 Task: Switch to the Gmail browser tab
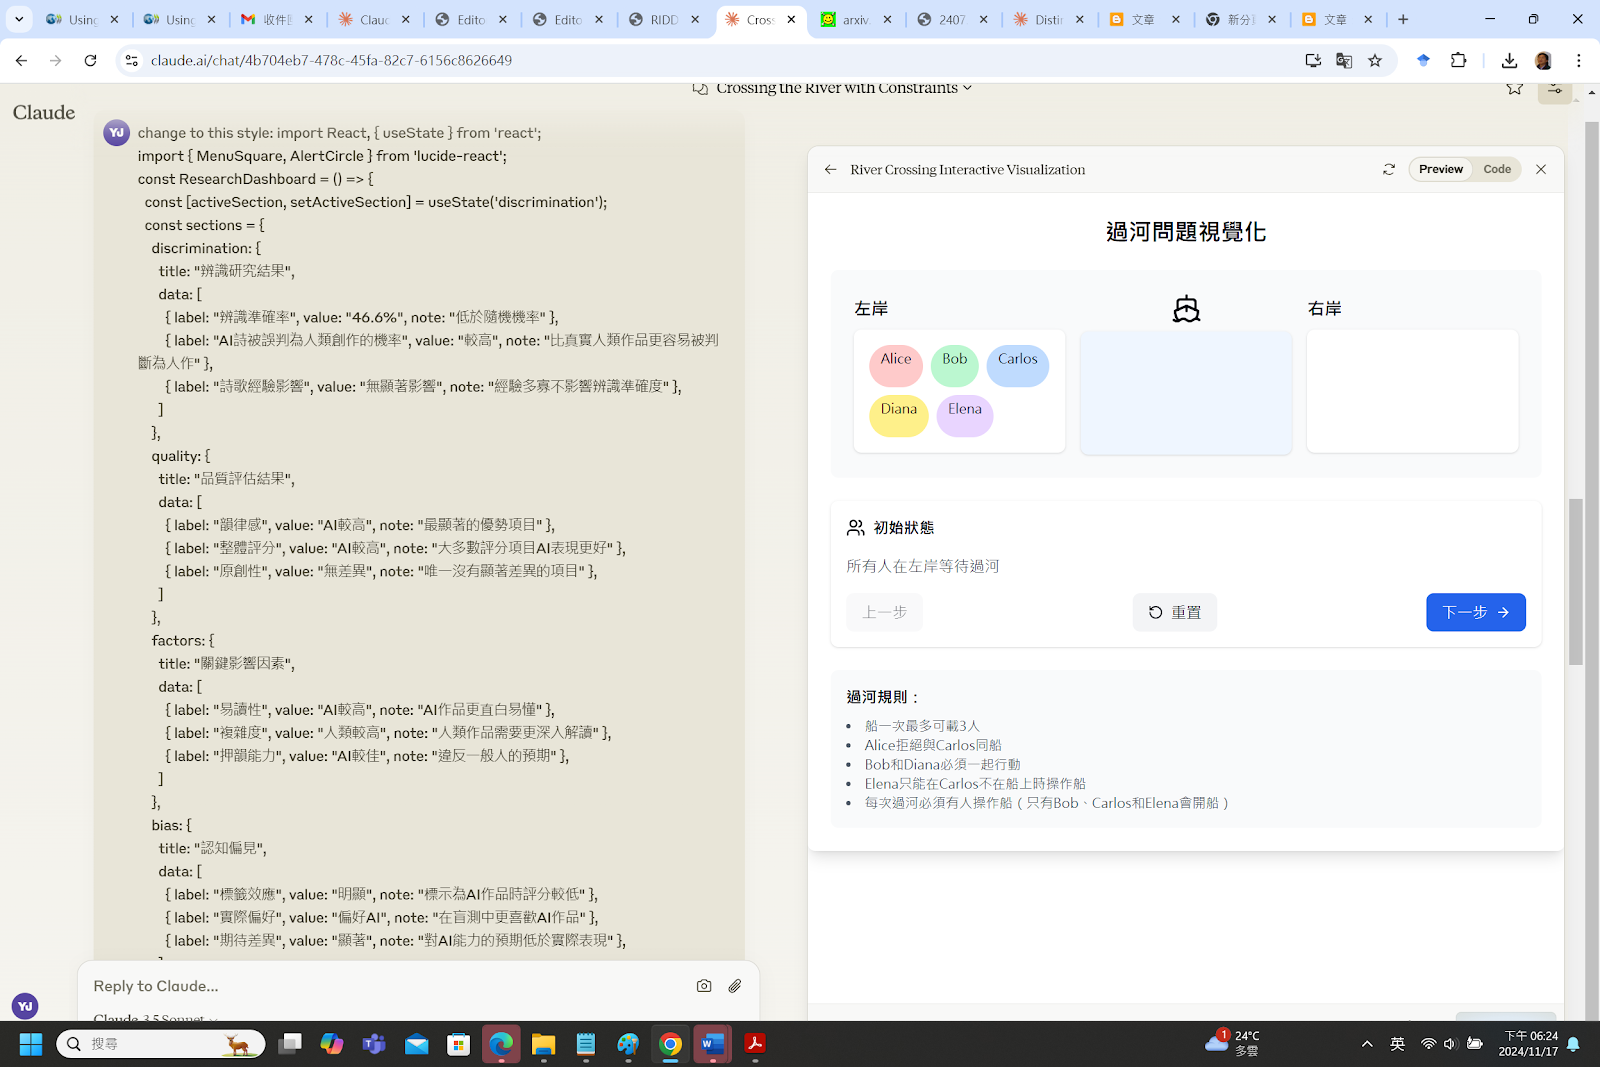(277, 19)
